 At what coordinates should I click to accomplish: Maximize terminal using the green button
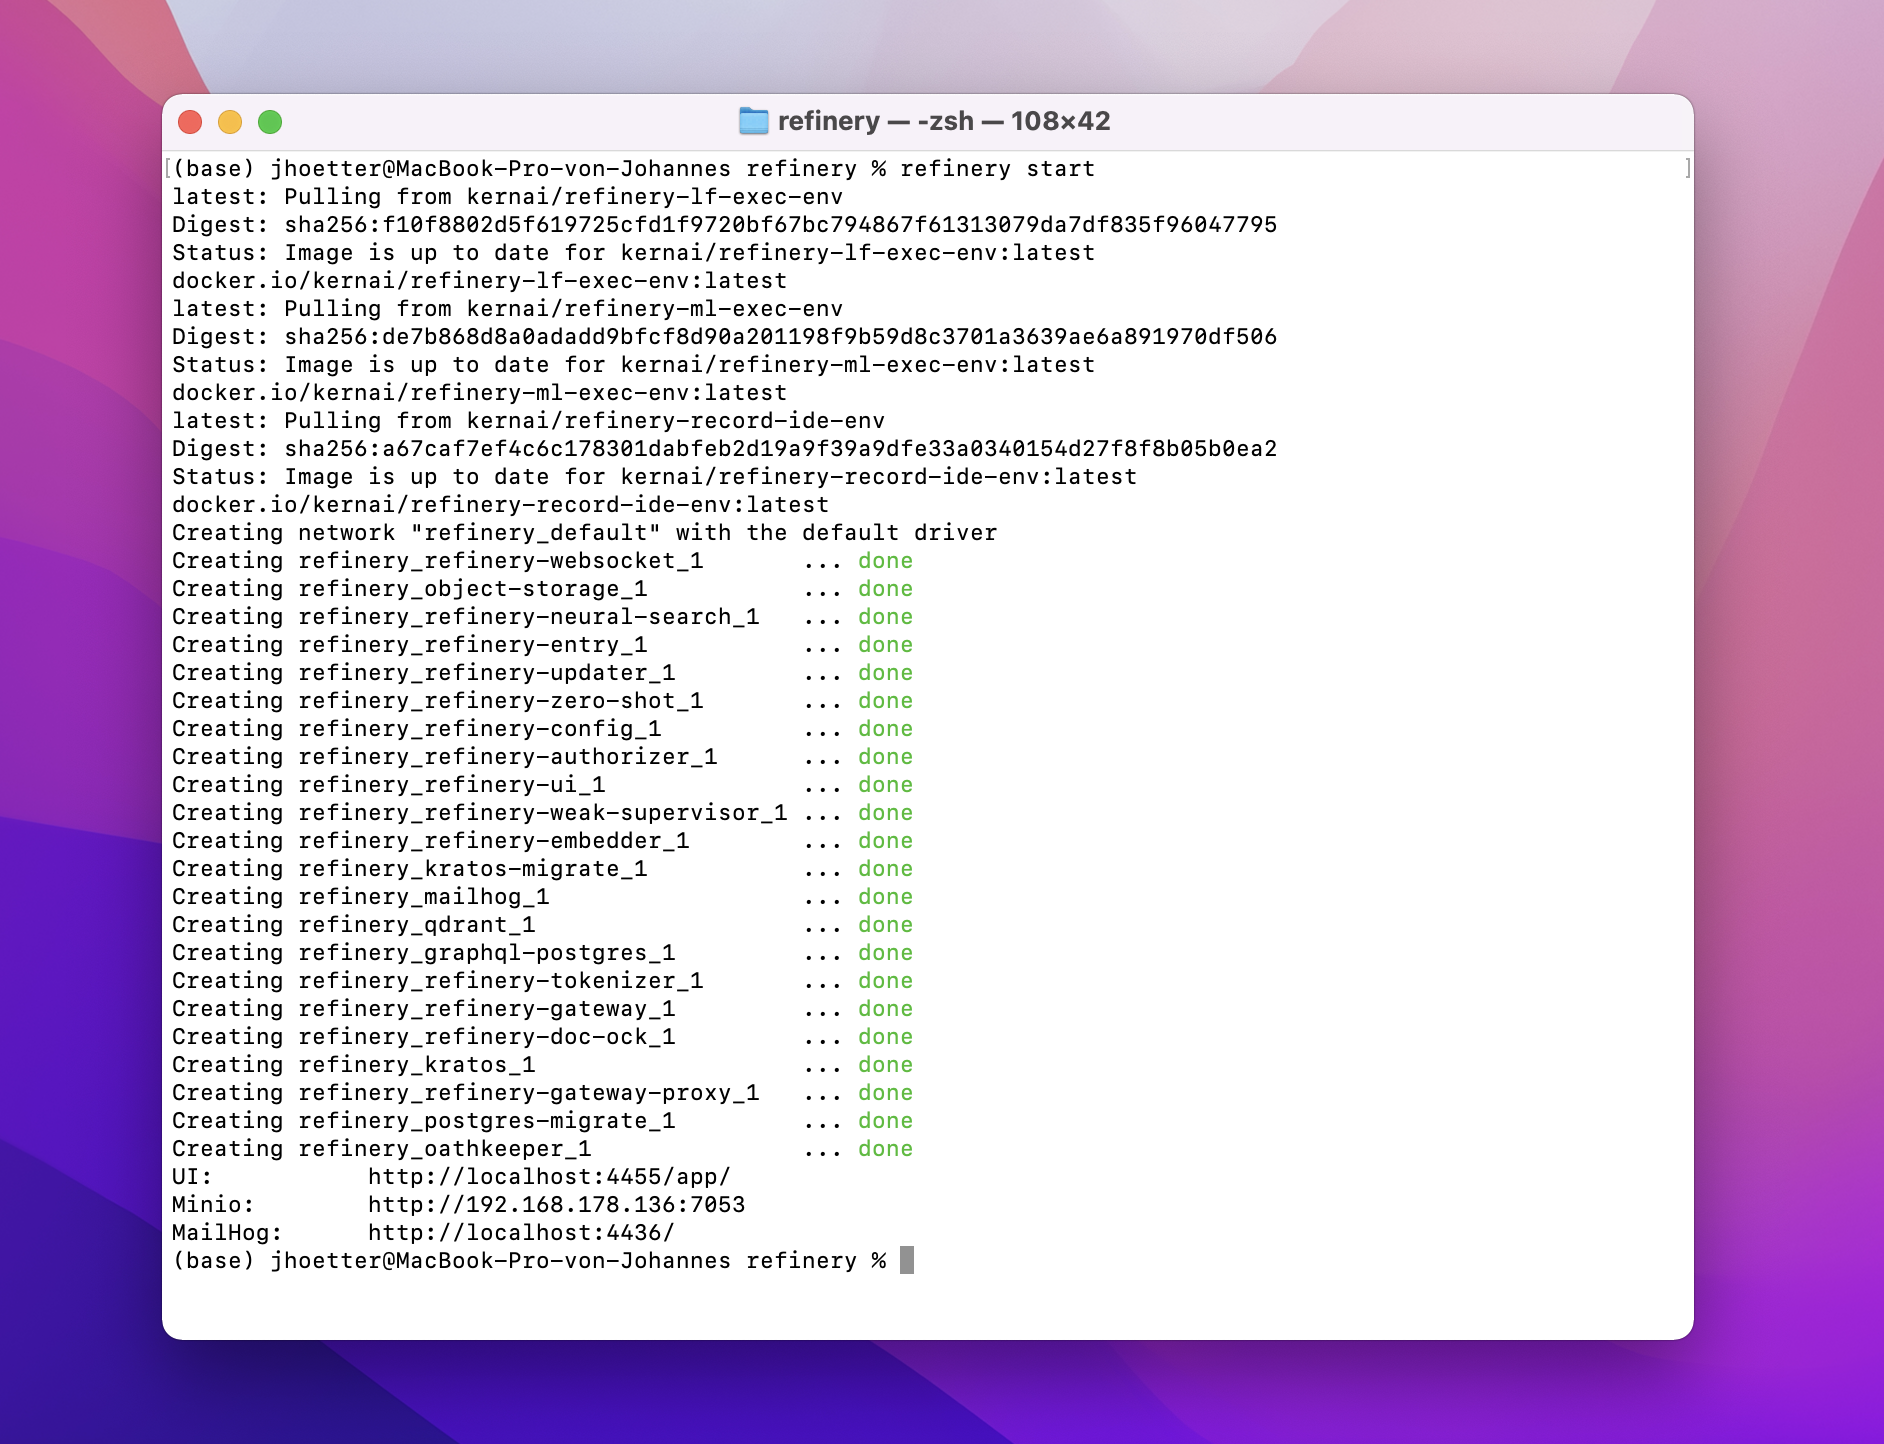[270, 122]
